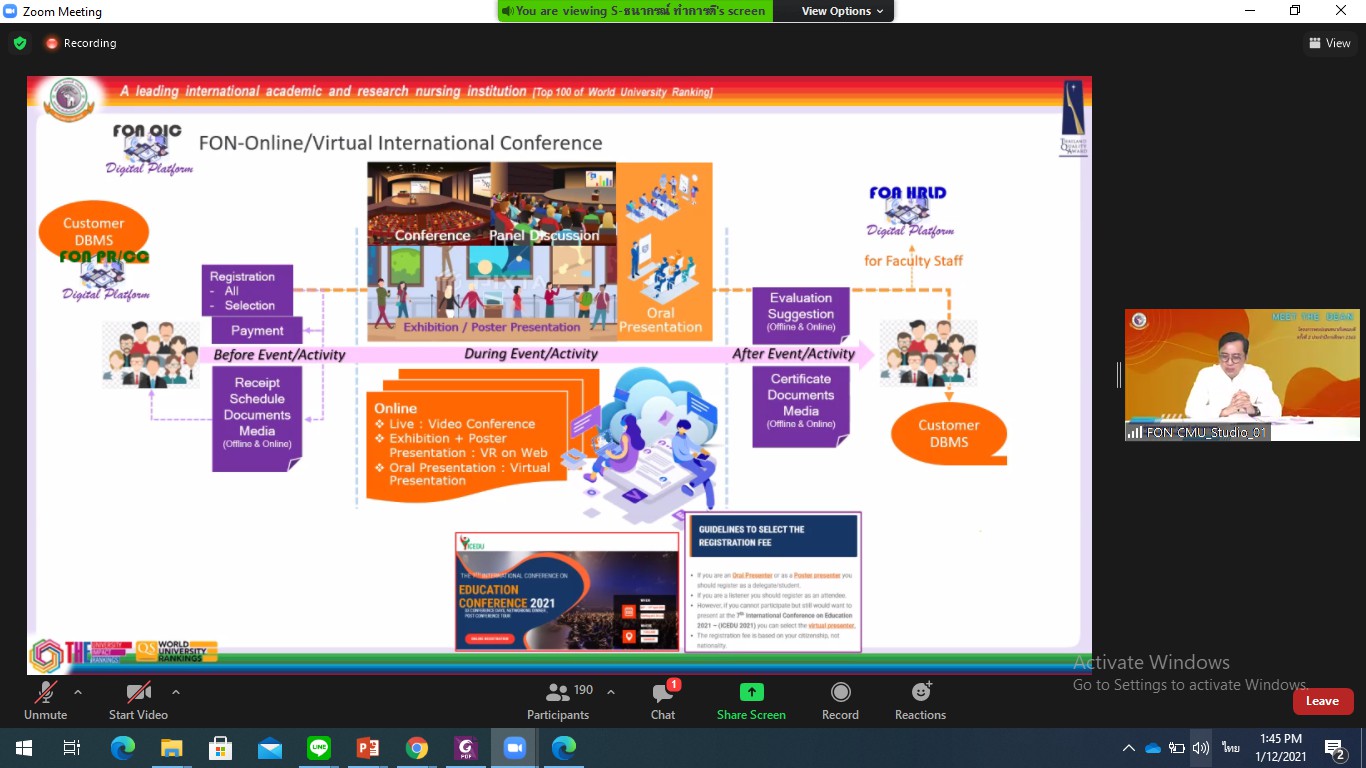Click the Record button
This screenshot has height=768, width=1366.
click(840, 700)
